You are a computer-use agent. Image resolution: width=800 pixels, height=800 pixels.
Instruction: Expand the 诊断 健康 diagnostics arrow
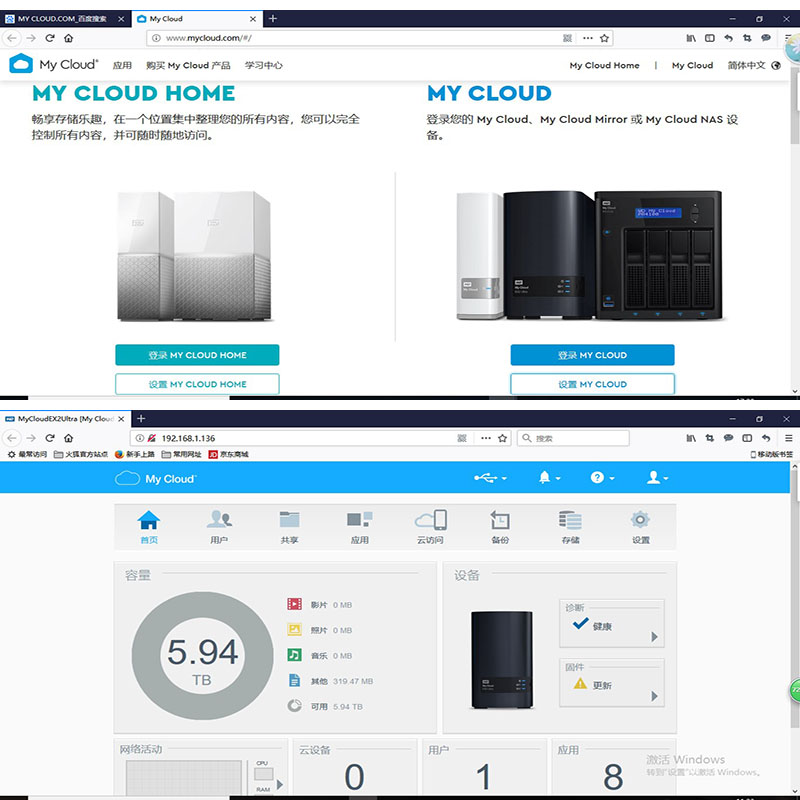point(655,637)
